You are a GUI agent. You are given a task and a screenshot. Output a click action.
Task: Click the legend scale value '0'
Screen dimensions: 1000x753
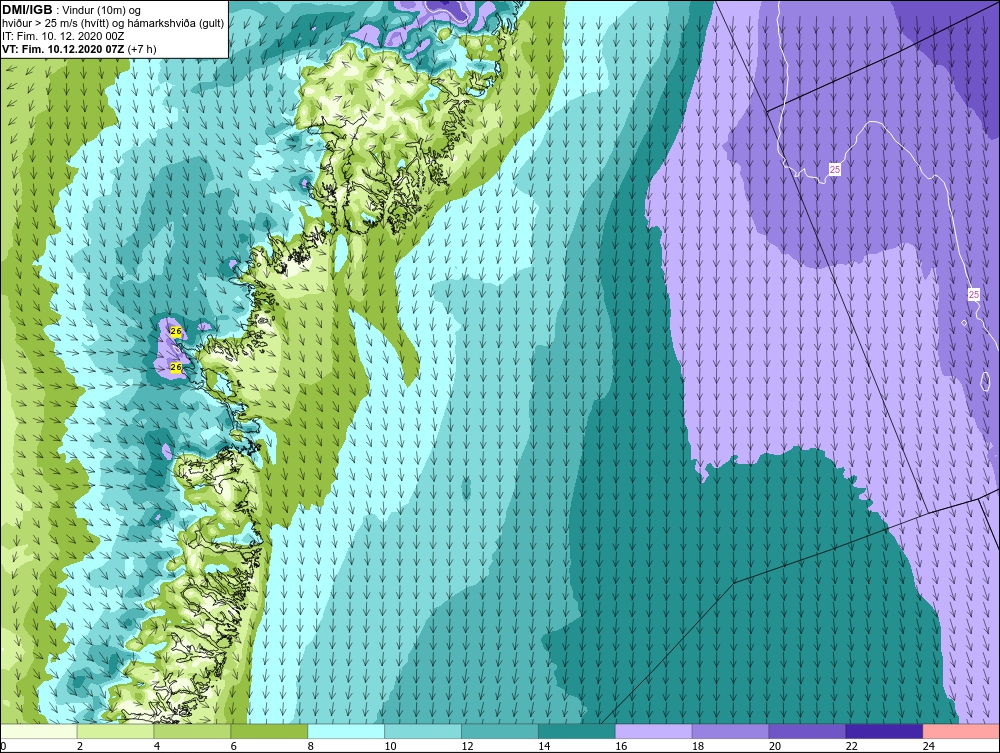3,746
